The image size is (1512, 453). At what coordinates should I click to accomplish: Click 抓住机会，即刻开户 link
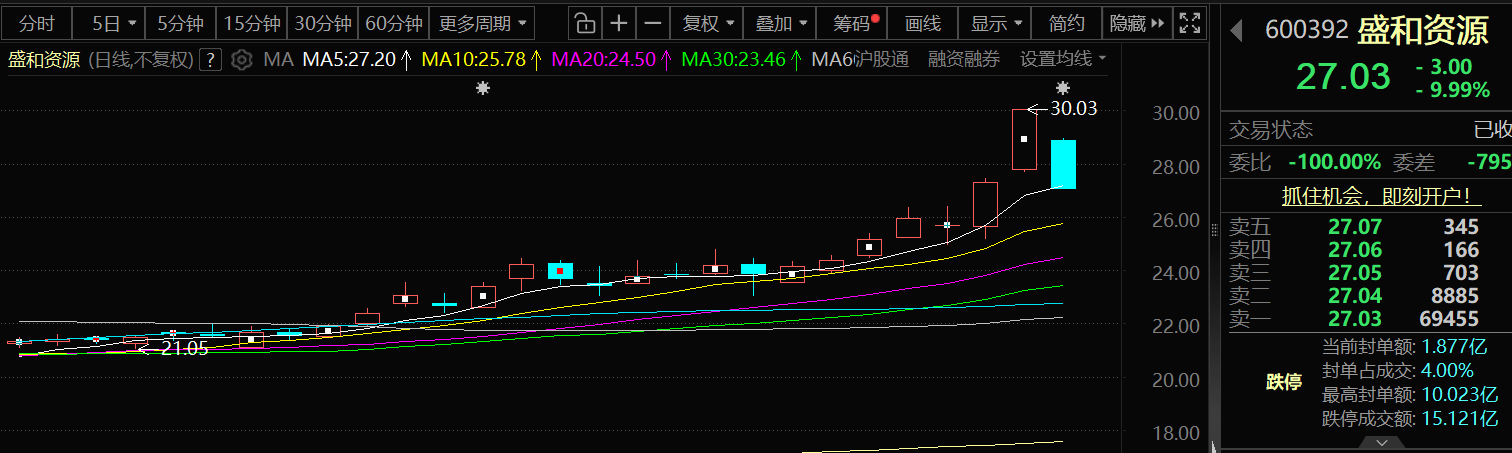tap(1367, 196)
